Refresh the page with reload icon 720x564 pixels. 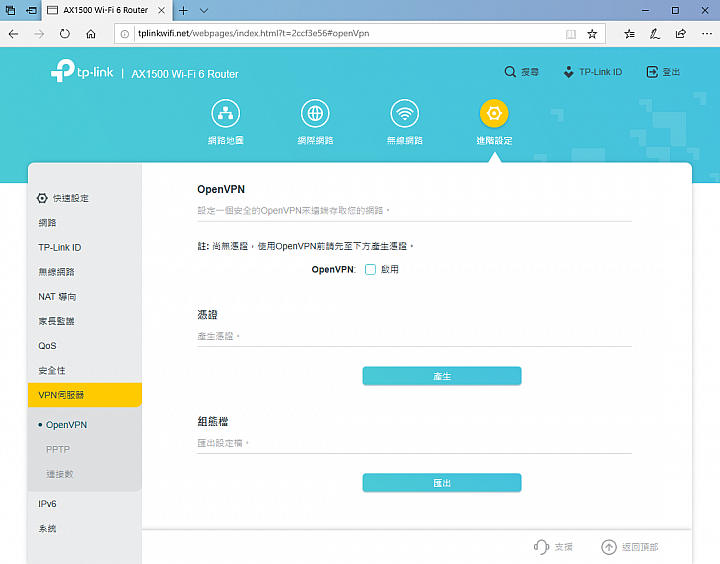[x=65, y=34]
